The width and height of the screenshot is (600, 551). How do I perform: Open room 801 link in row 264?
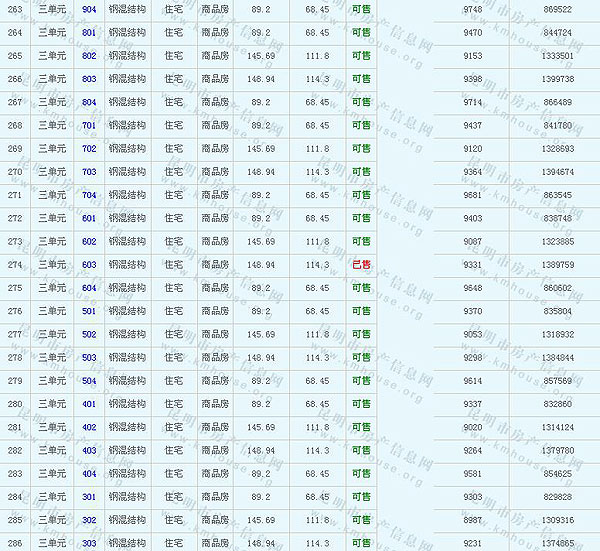89,32
